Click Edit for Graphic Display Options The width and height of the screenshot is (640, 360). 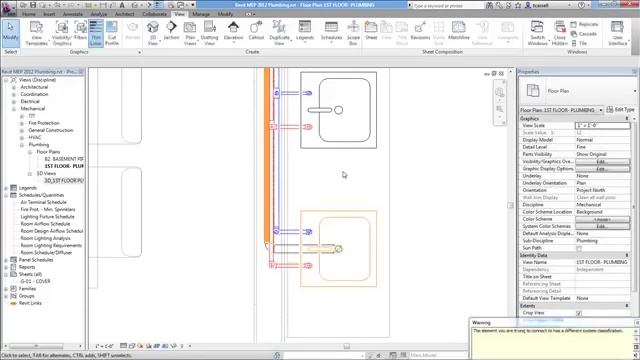602,169
